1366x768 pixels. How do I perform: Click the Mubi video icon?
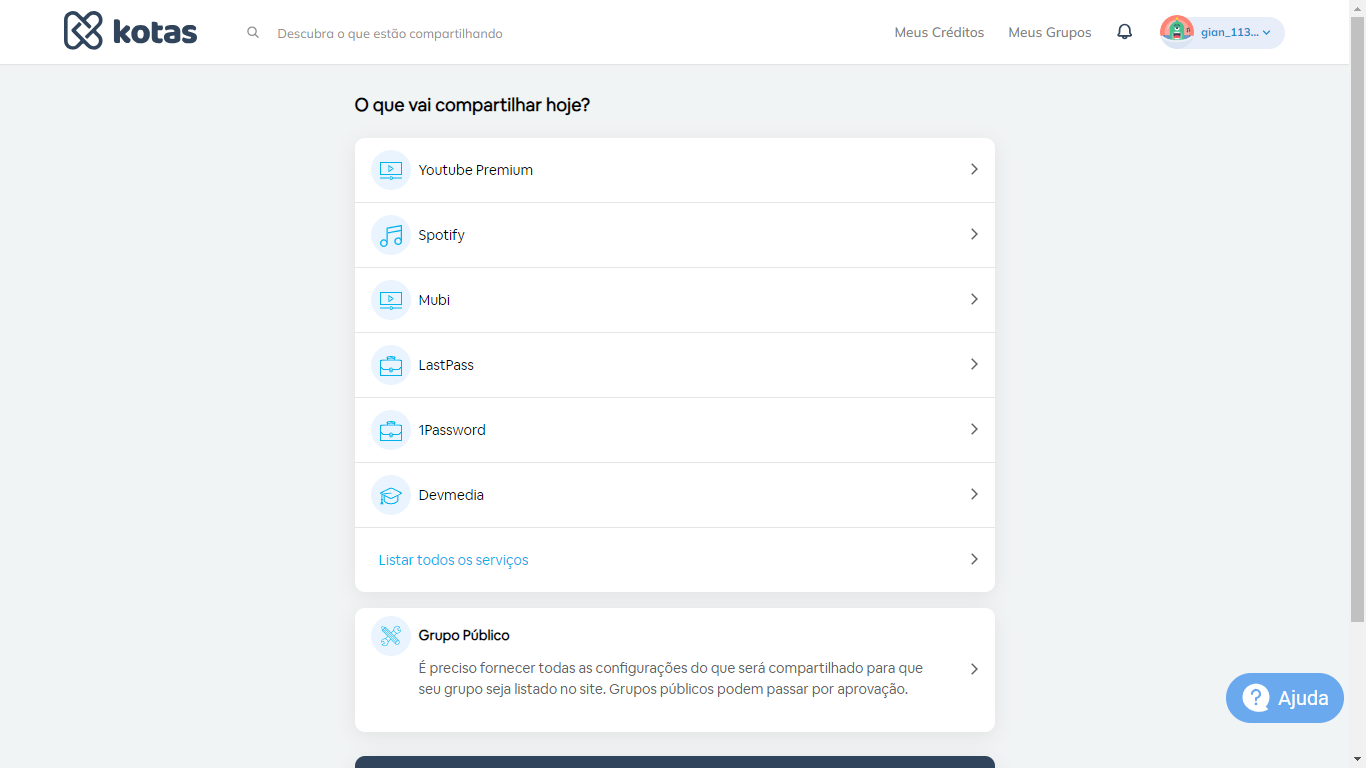click(x=391, y=300)
